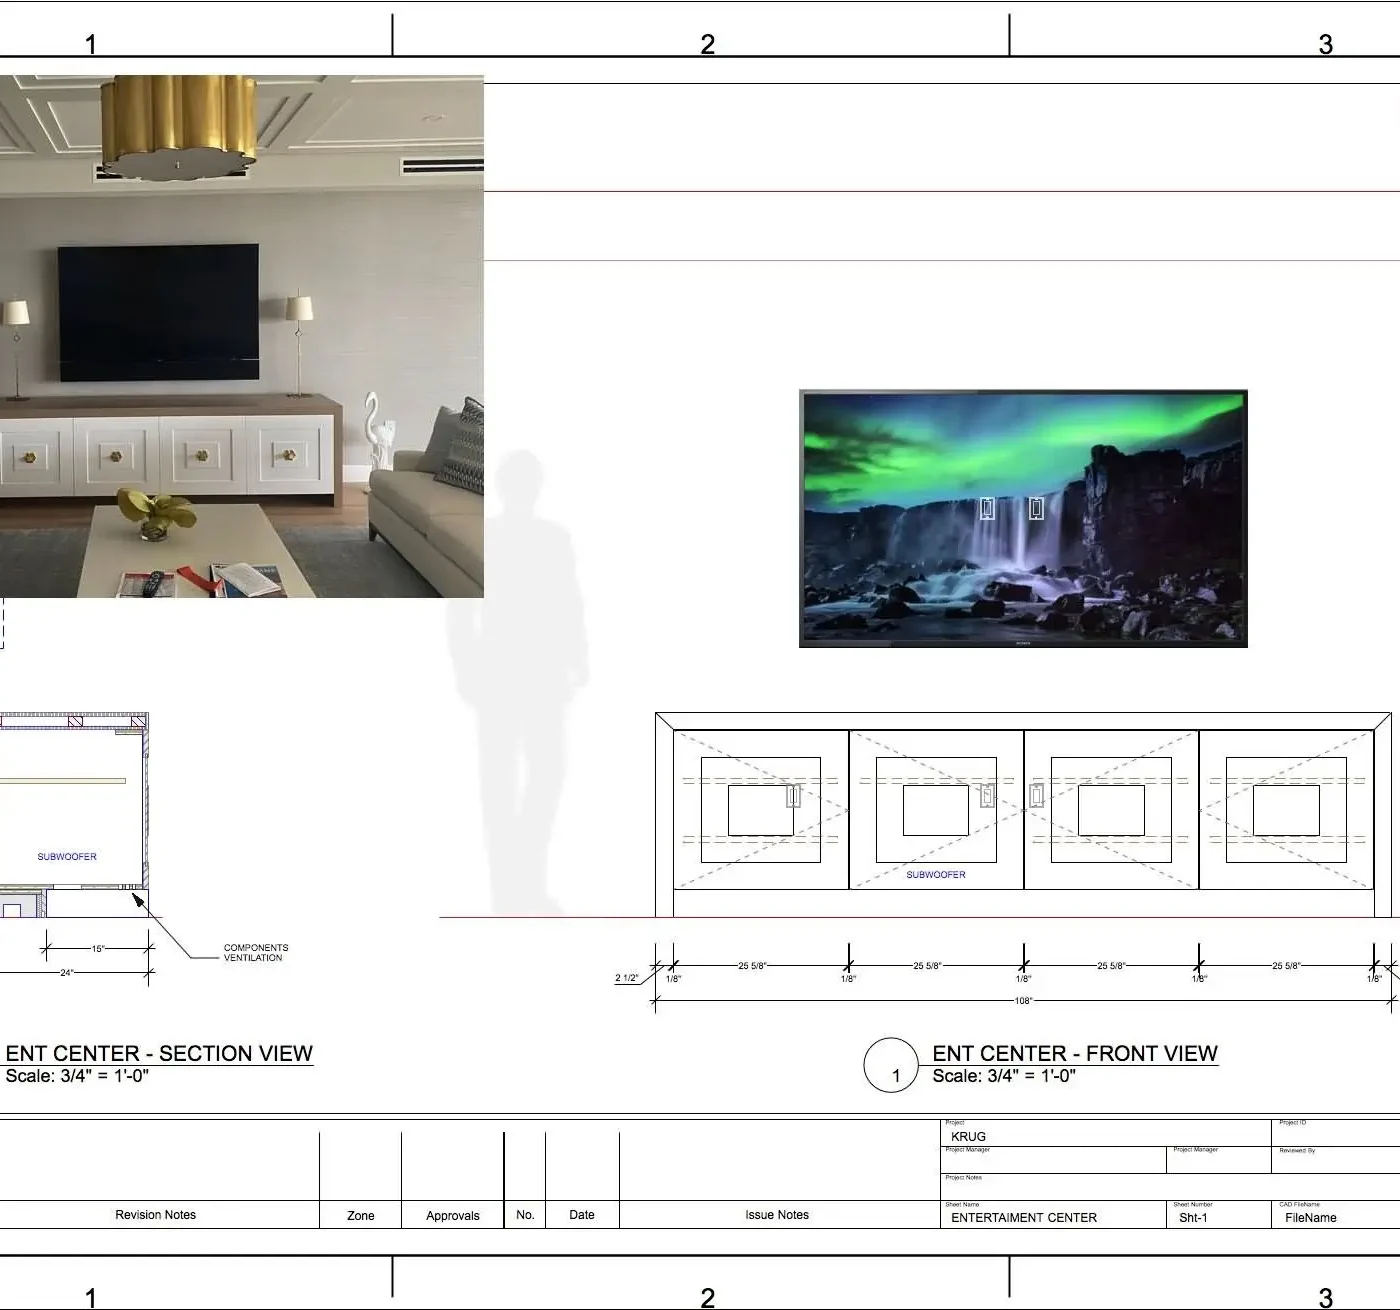This screenshot has width=1400, height=1310.
Task: Click the ventilation callout arrowhead in the section view
Action: [x=140, y=900]
